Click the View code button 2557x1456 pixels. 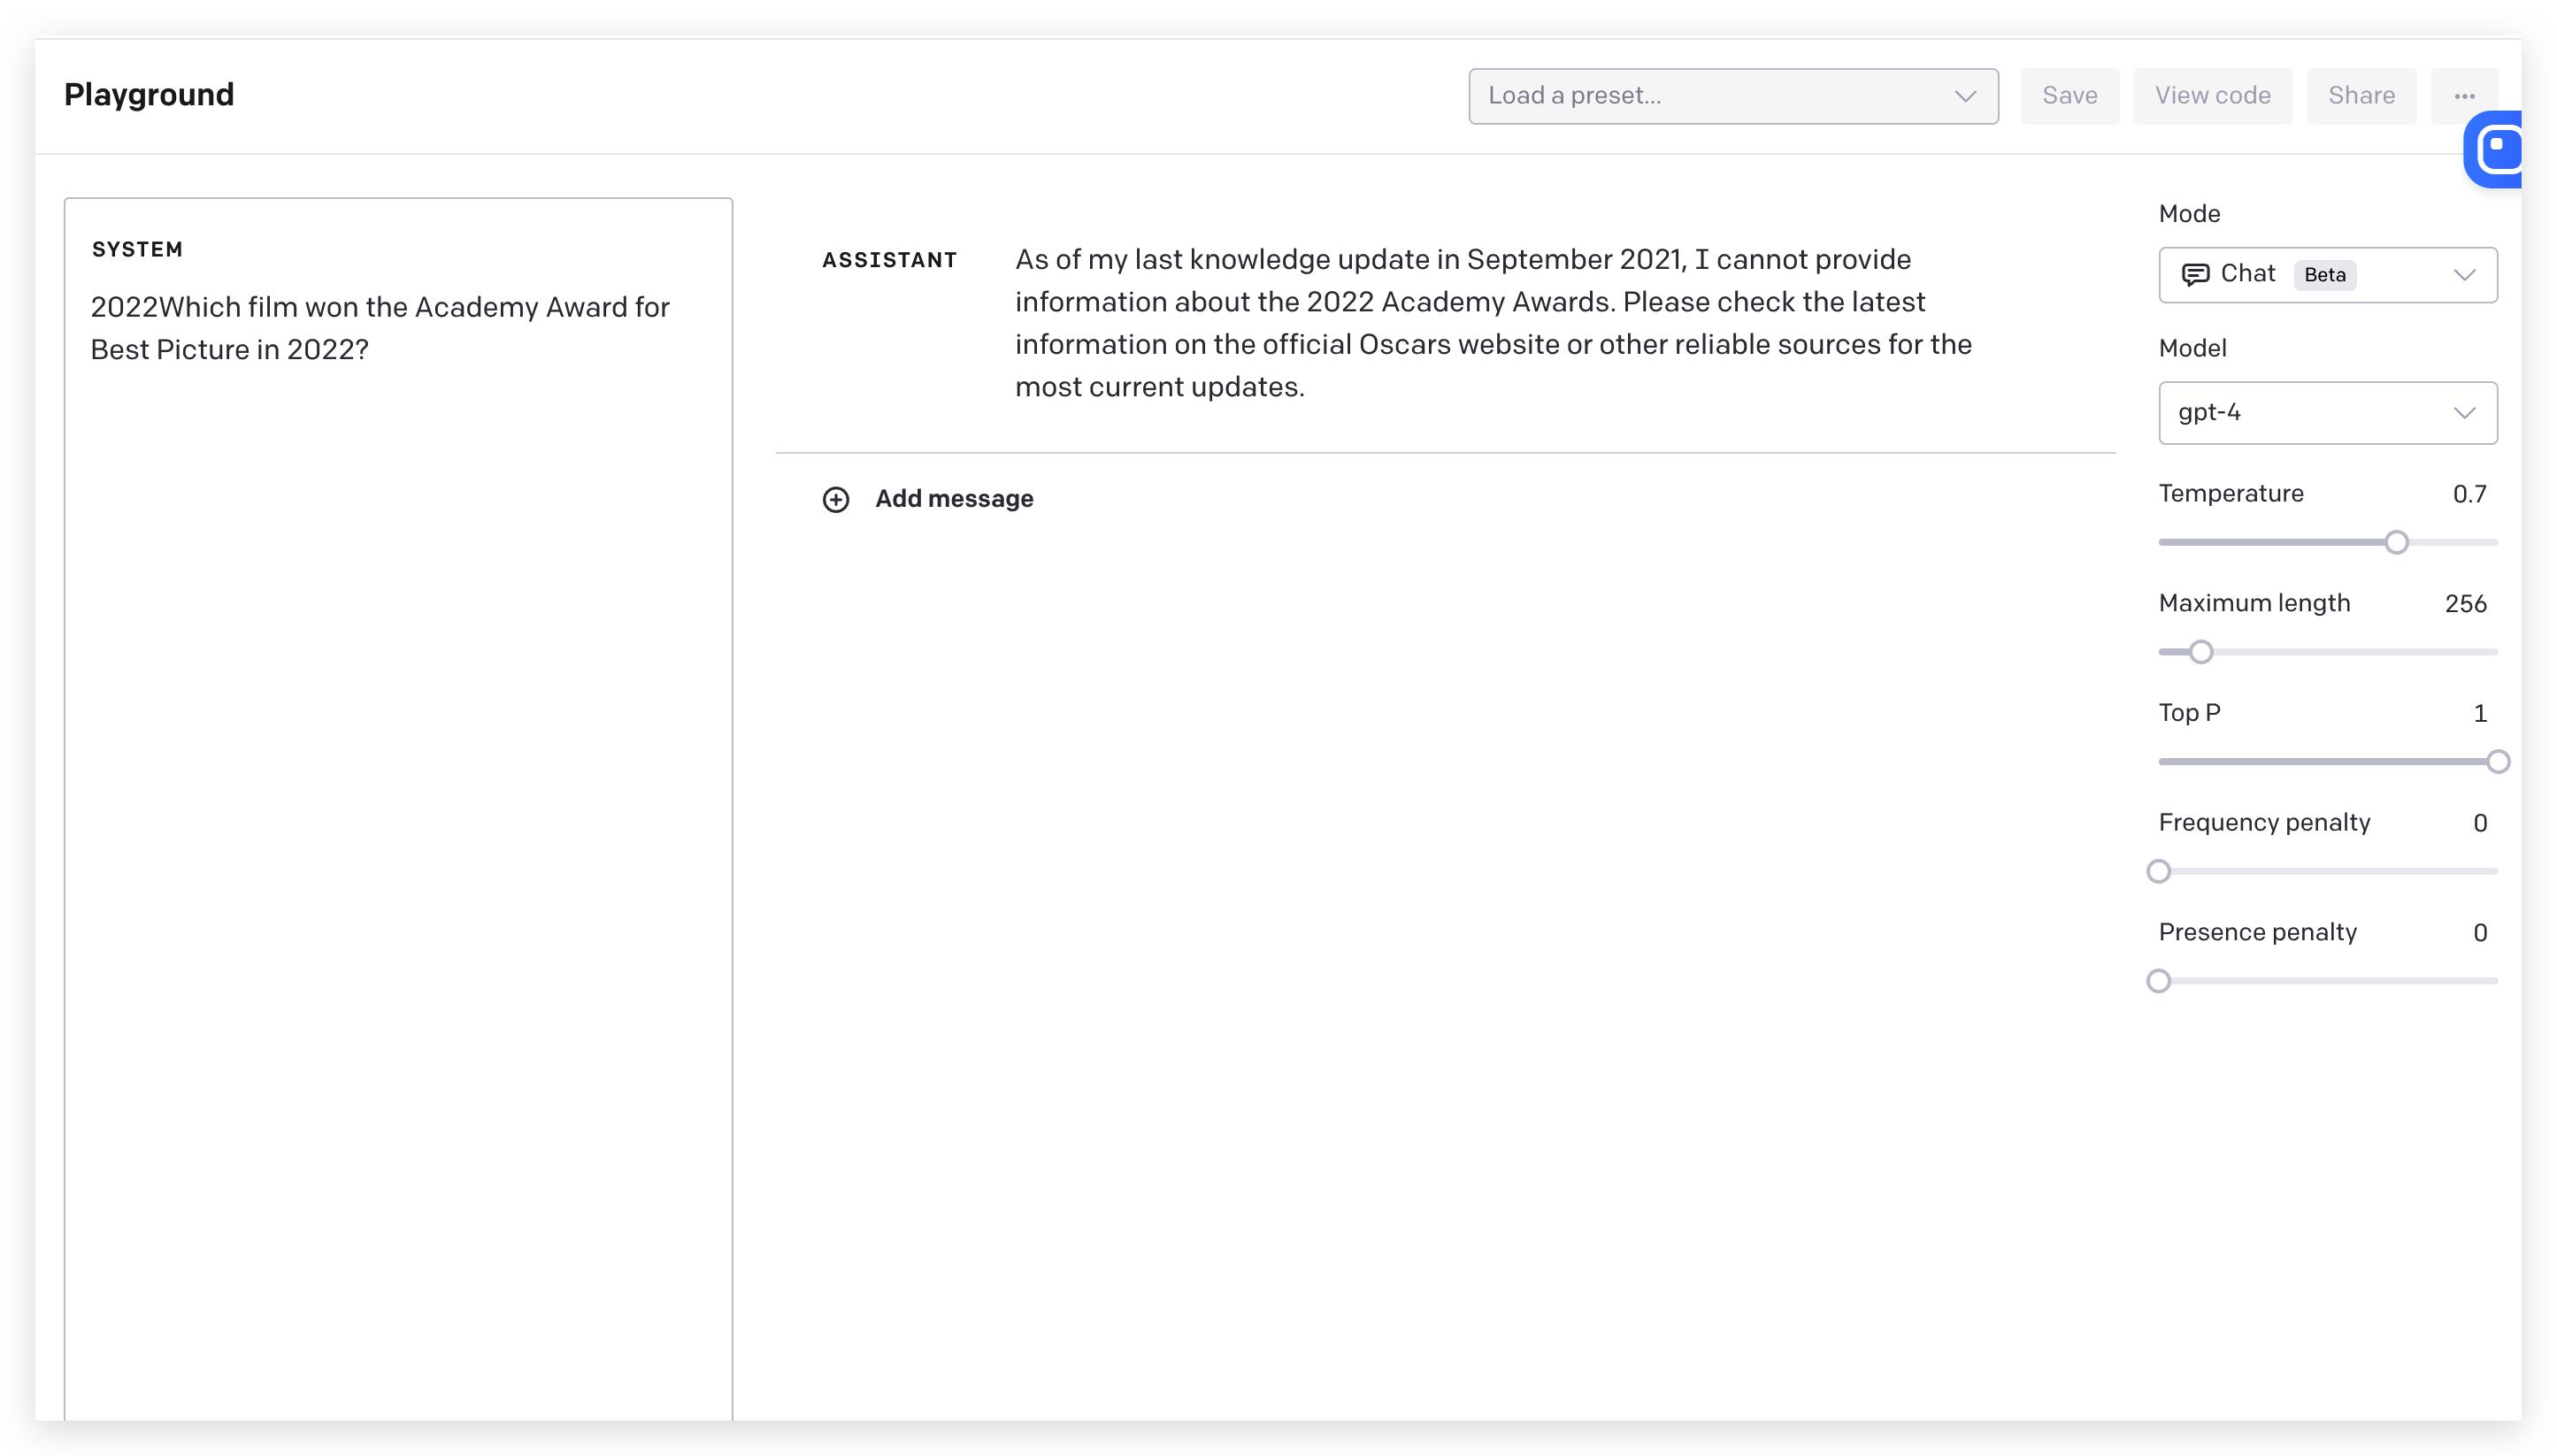pyautogui.click(x=2212, y=96)
